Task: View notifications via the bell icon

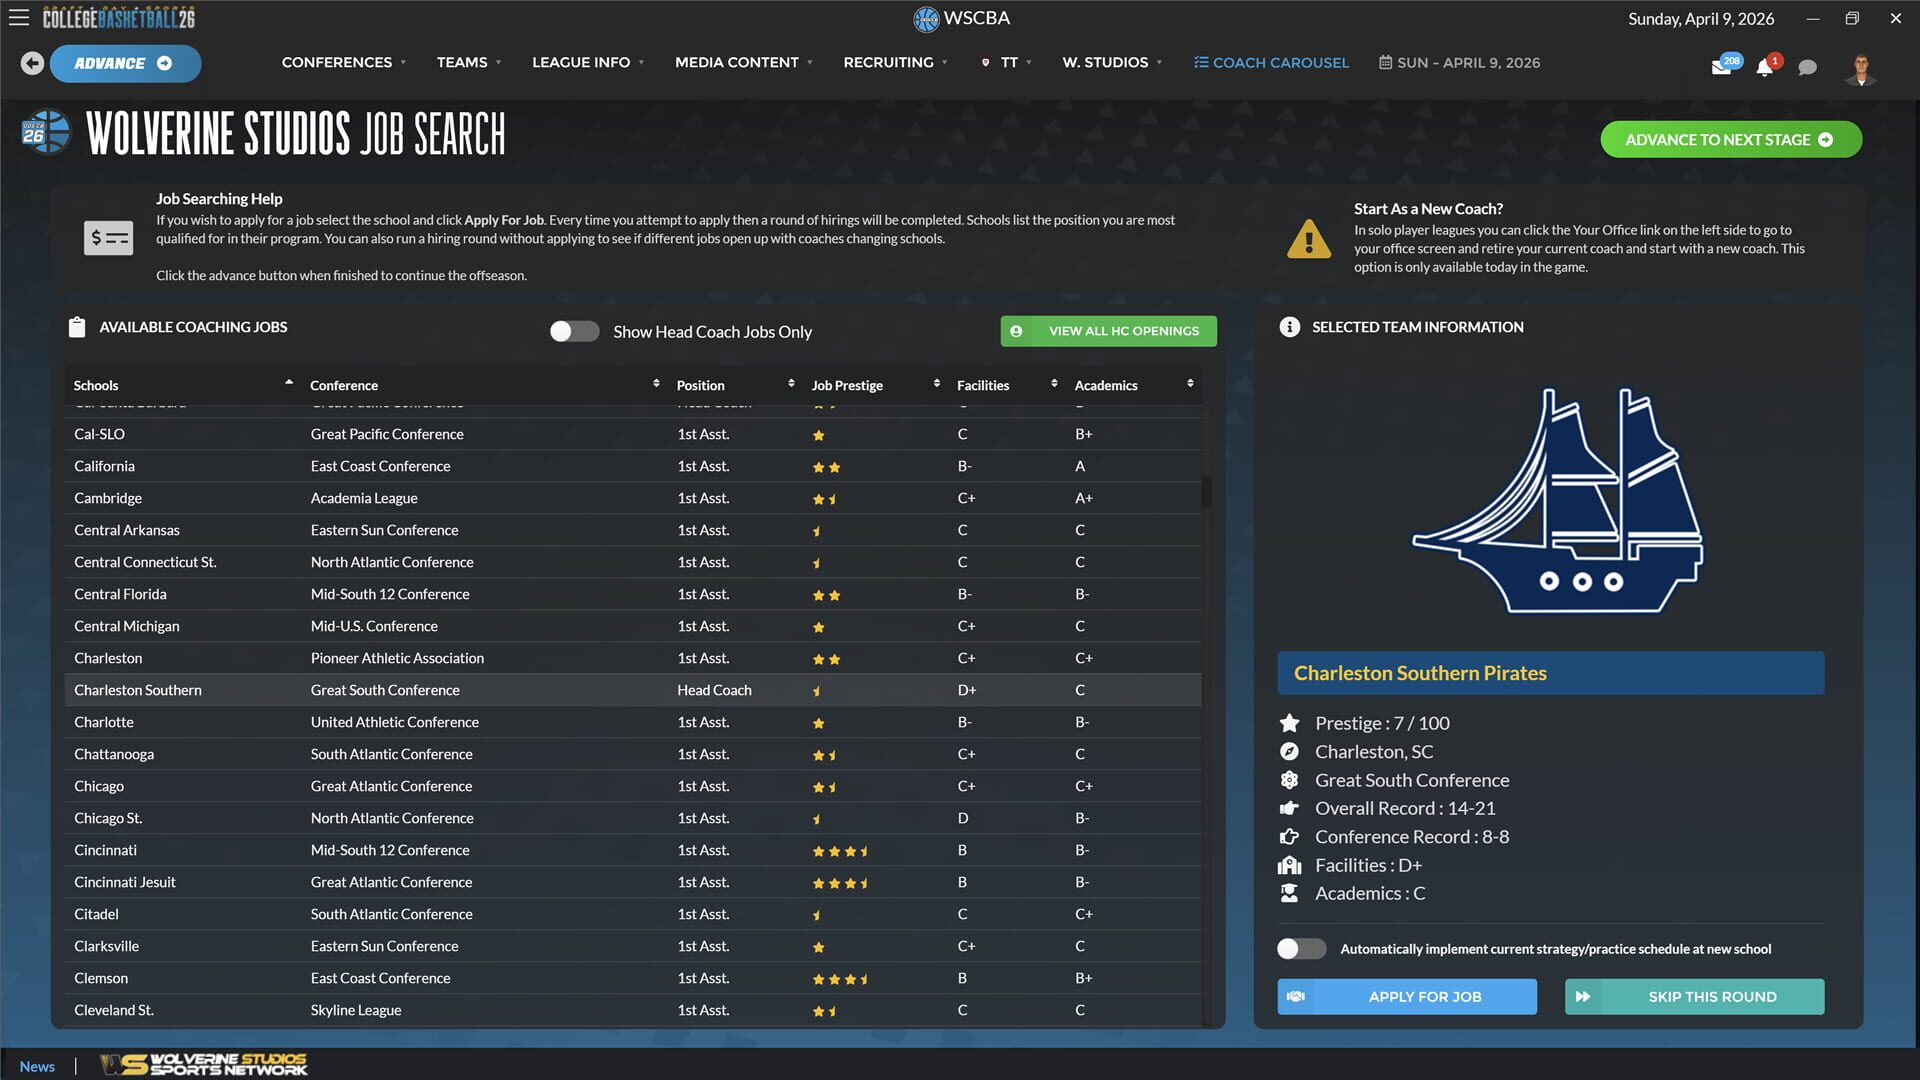Action: tap(1764, 66)
